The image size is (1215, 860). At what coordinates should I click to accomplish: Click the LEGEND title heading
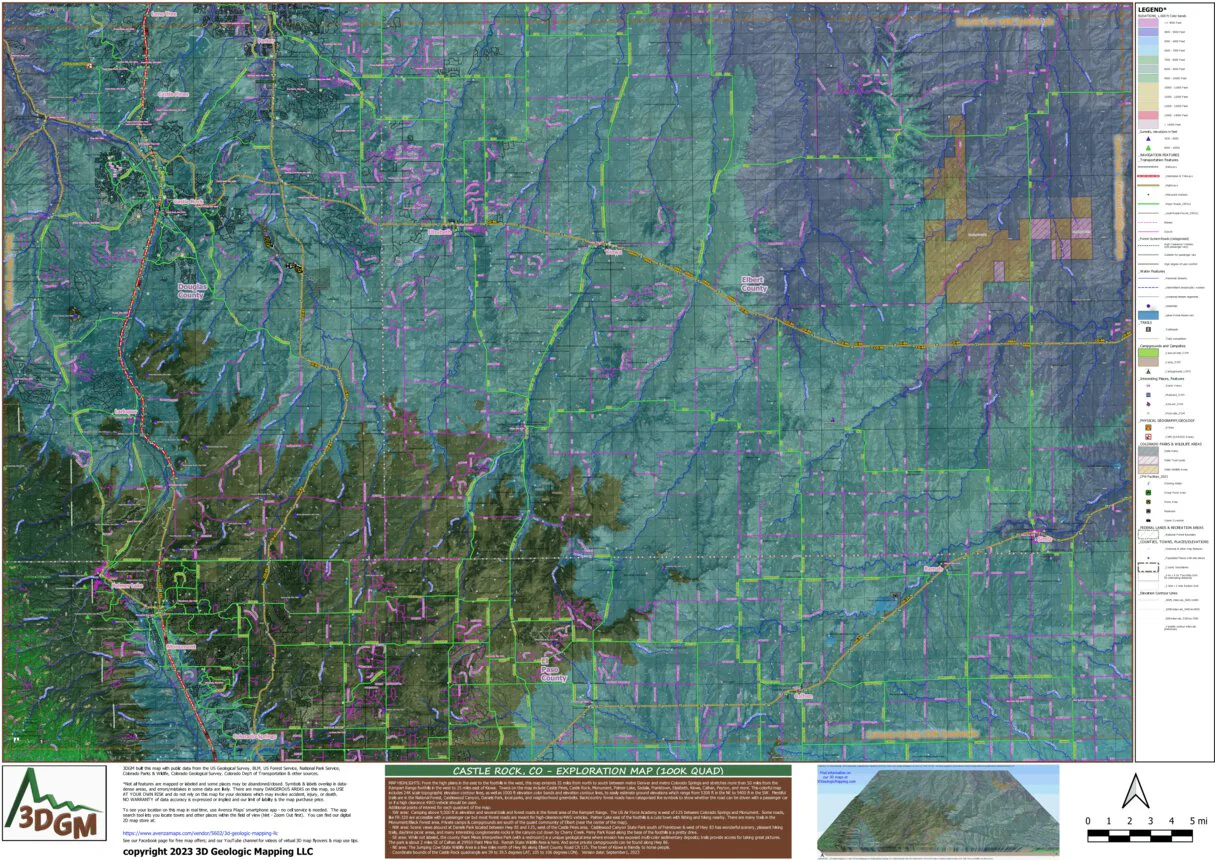1153,8
